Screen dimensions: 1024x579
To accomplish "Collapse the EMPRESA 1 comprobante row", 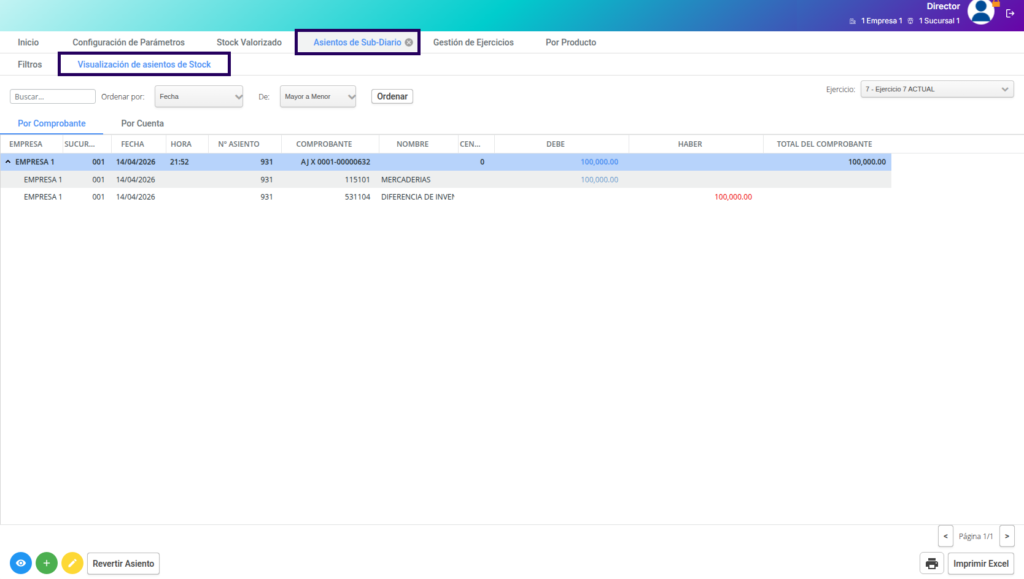I will (9, 162).
